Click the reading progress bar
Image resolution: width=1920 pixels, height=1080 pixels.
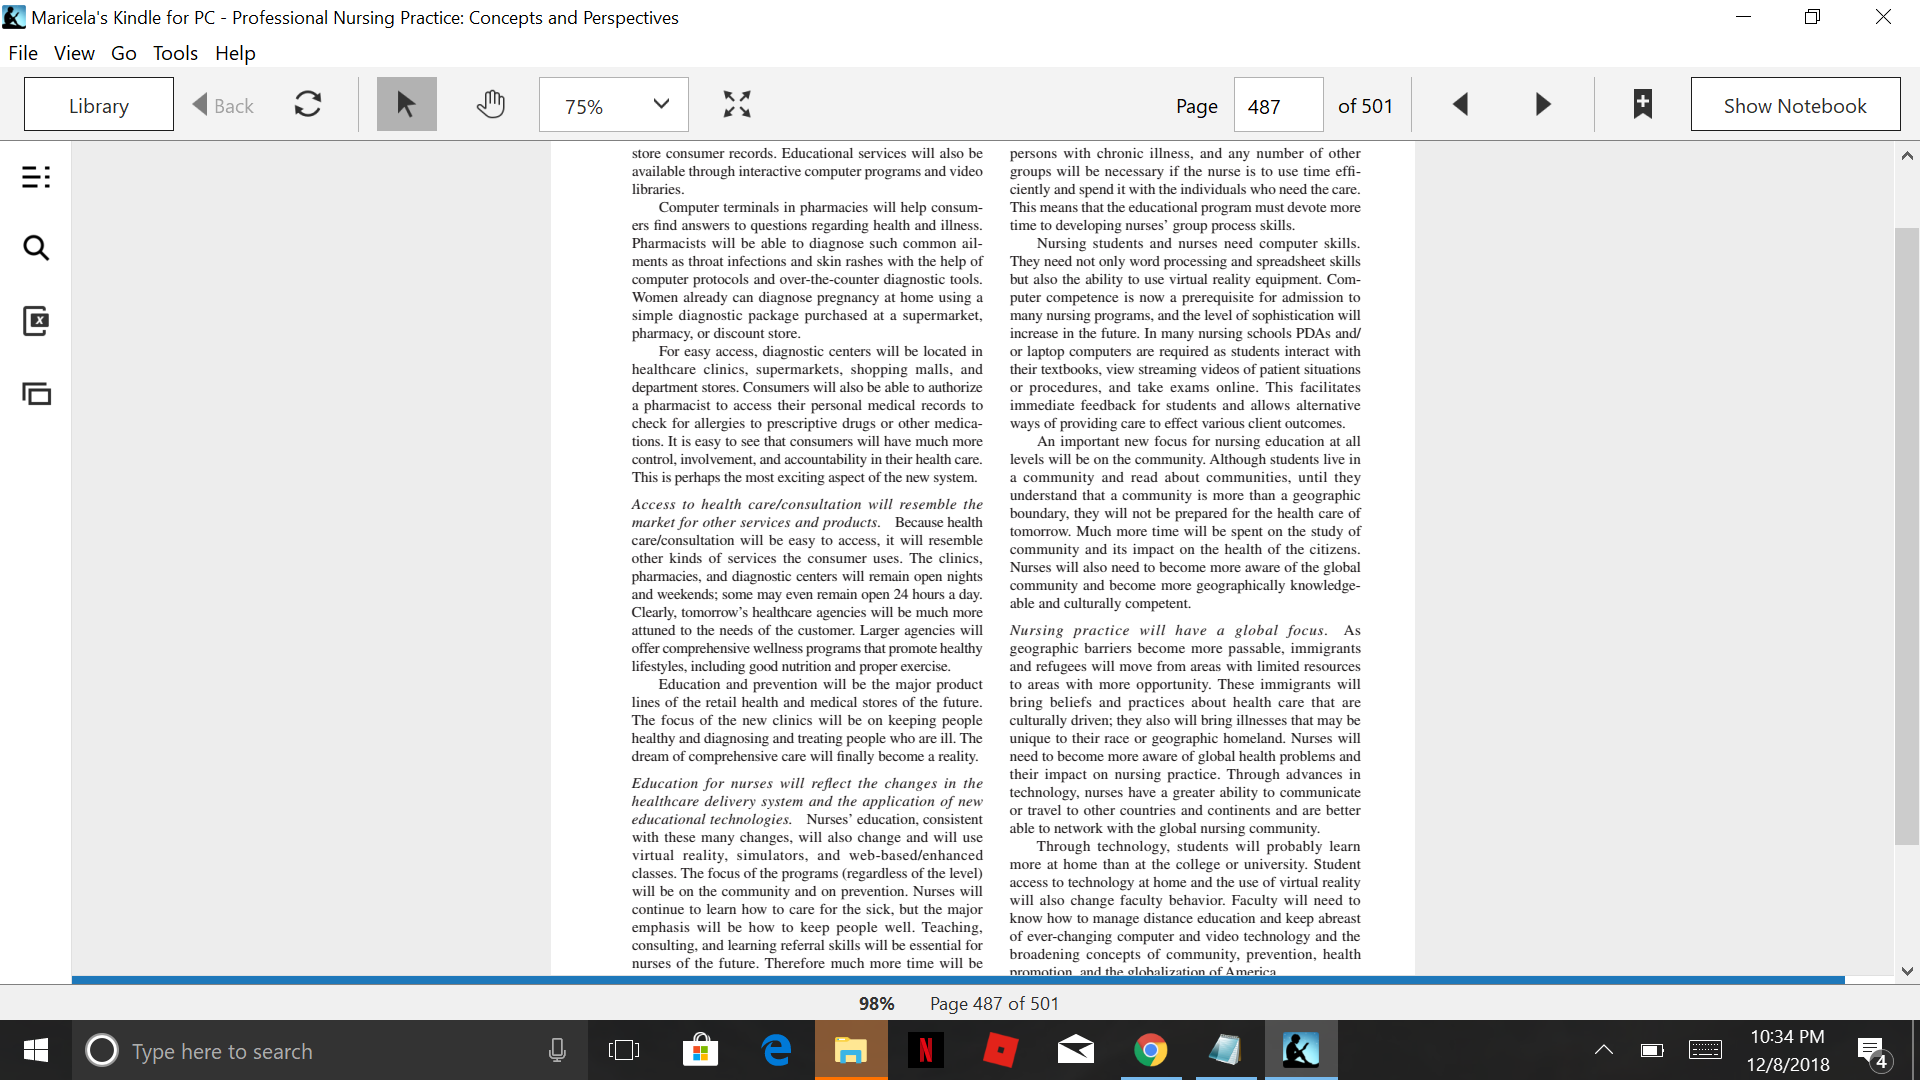point(958,980)
